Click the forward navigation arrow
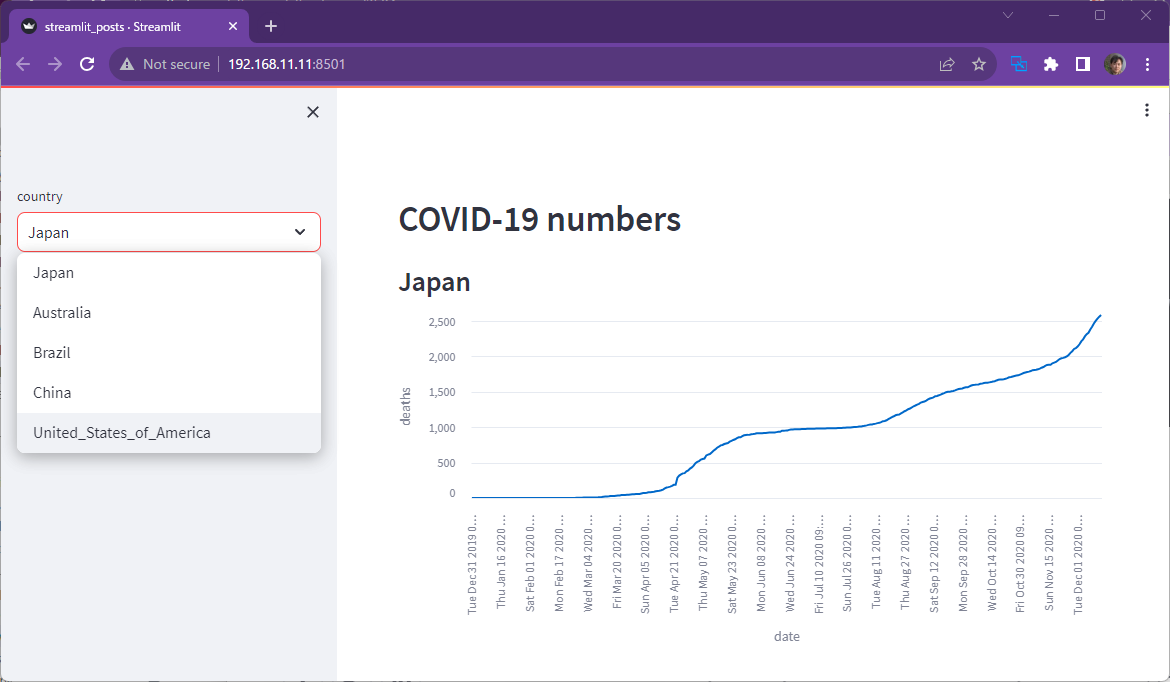1170x682 pixels. tap(54, 63)
